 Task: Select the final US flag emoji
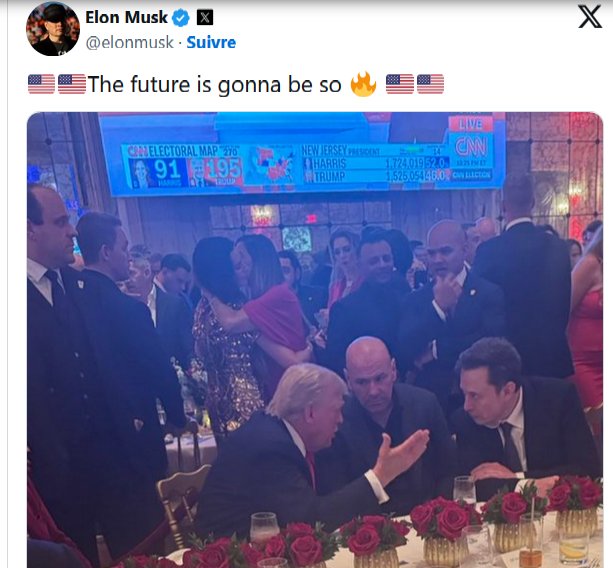(x=430, y=84)
